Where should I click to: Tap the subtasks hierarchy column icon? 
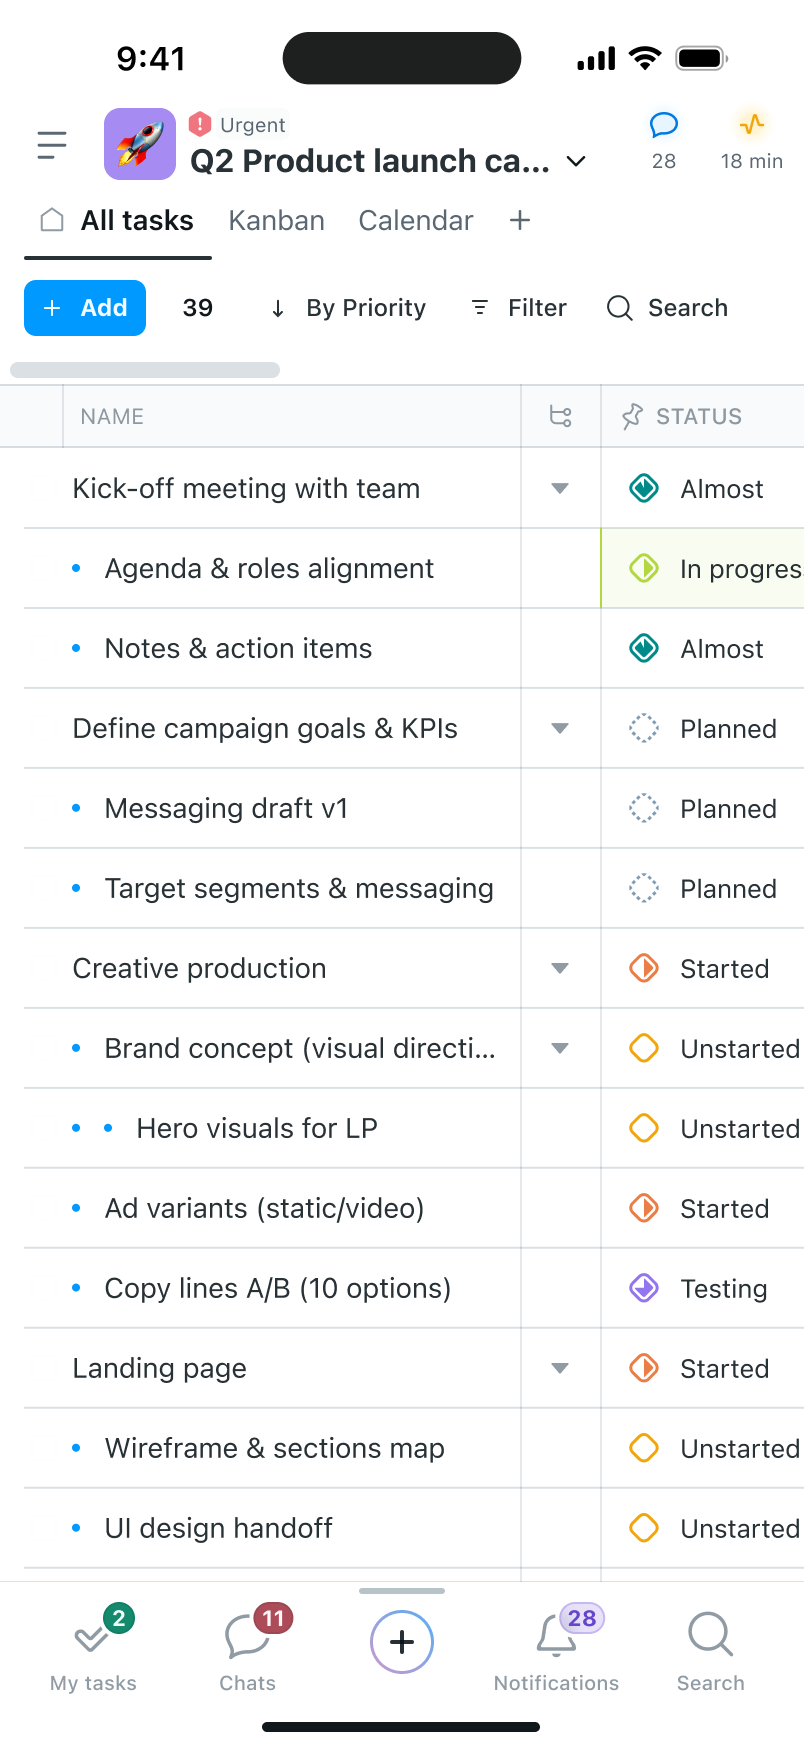click(561, 416)
